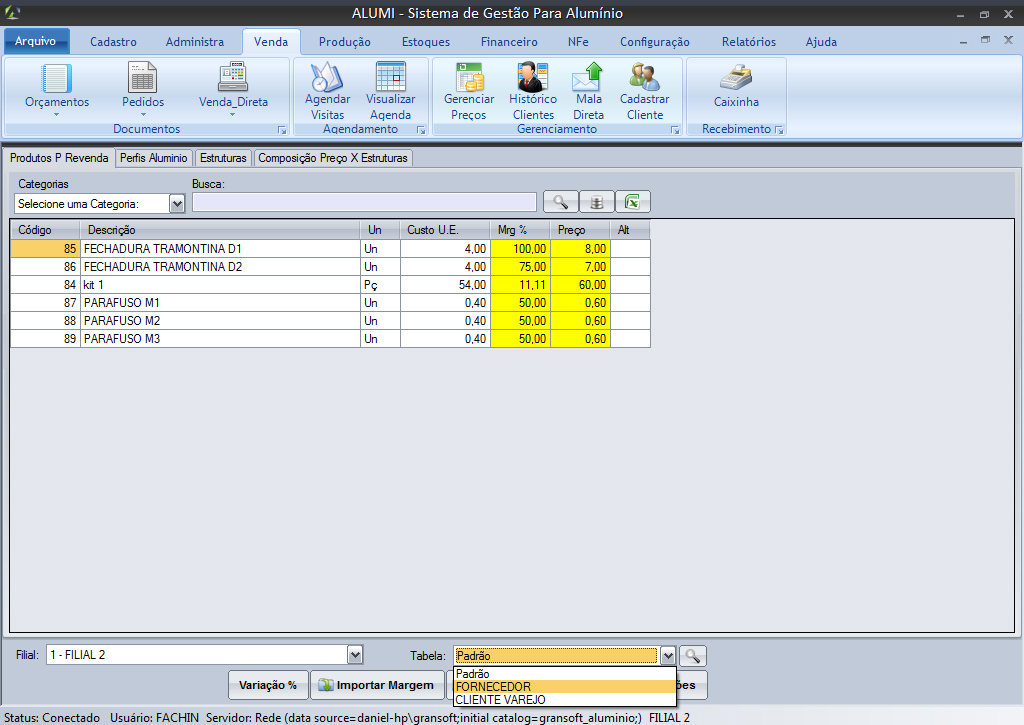1024x725 pixels.
Task: Sort by the Descrição column header
Action: 219,230
